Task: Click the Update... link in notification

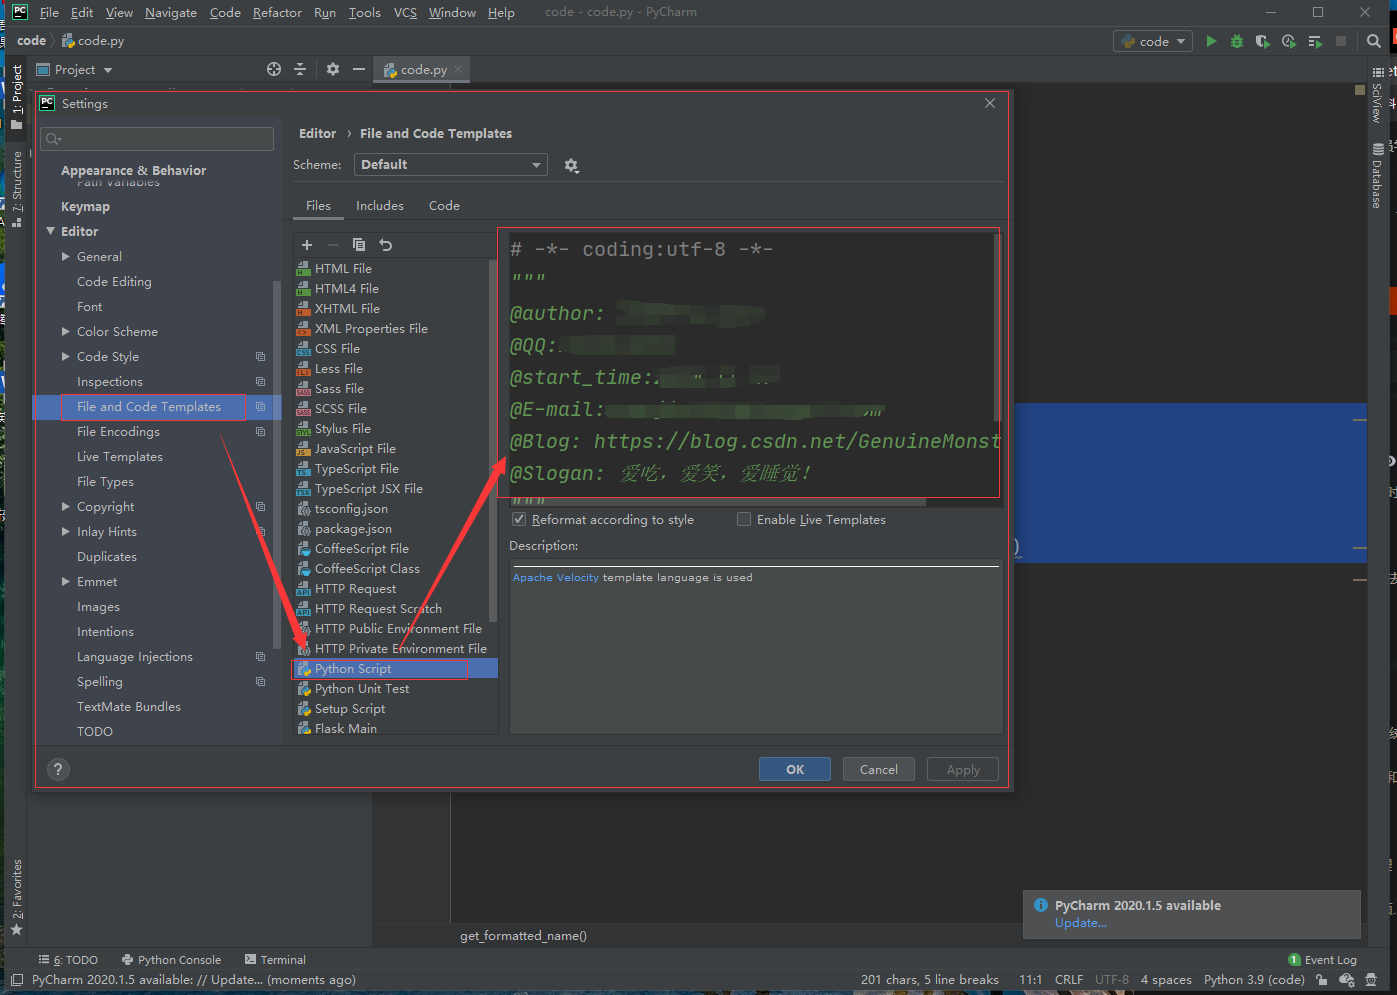Action: [x=1080, y=923]
